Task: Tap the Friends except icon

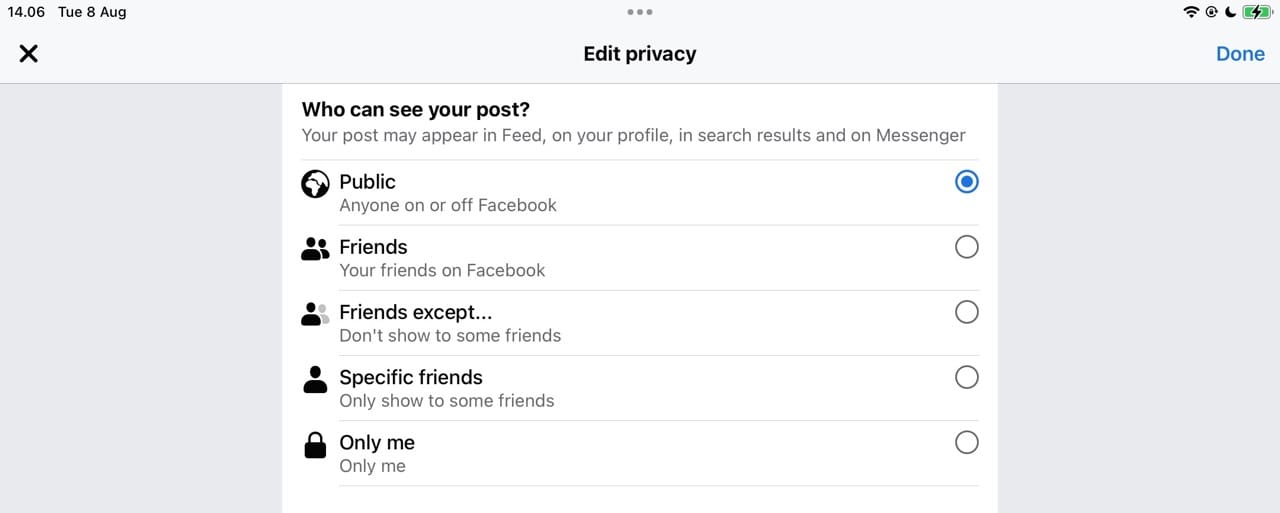Action: 315,314
